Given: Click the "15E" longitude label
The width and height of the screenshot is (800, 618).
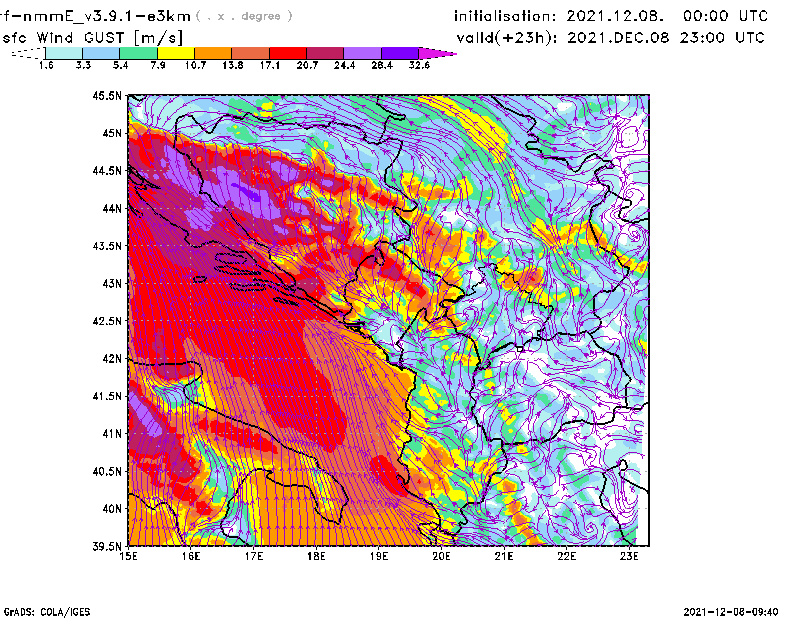Looking at the screenshot, I should click(x=128, y=556).
